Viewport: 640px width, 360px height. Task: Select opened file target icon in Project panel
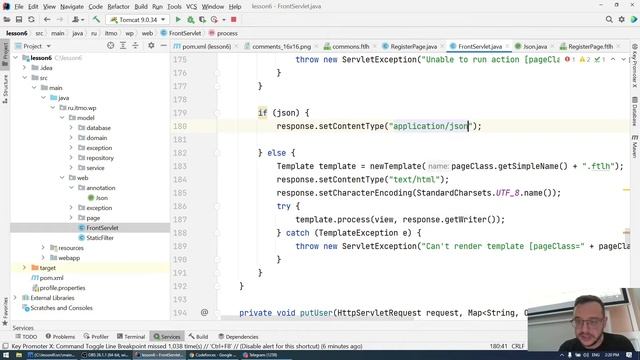[111, 46]
